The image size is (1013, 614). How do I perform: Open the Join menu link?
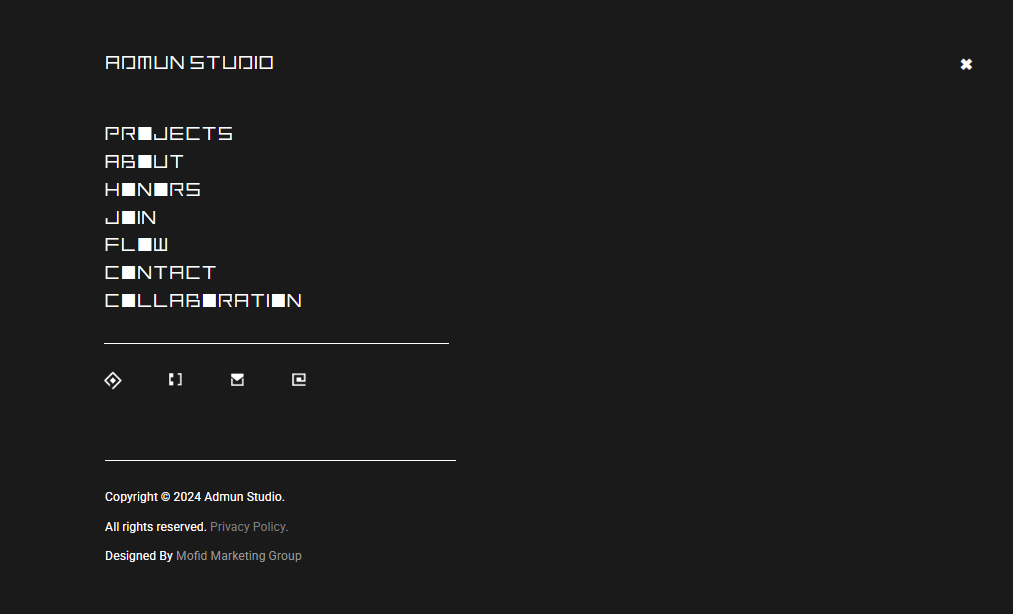131,217
